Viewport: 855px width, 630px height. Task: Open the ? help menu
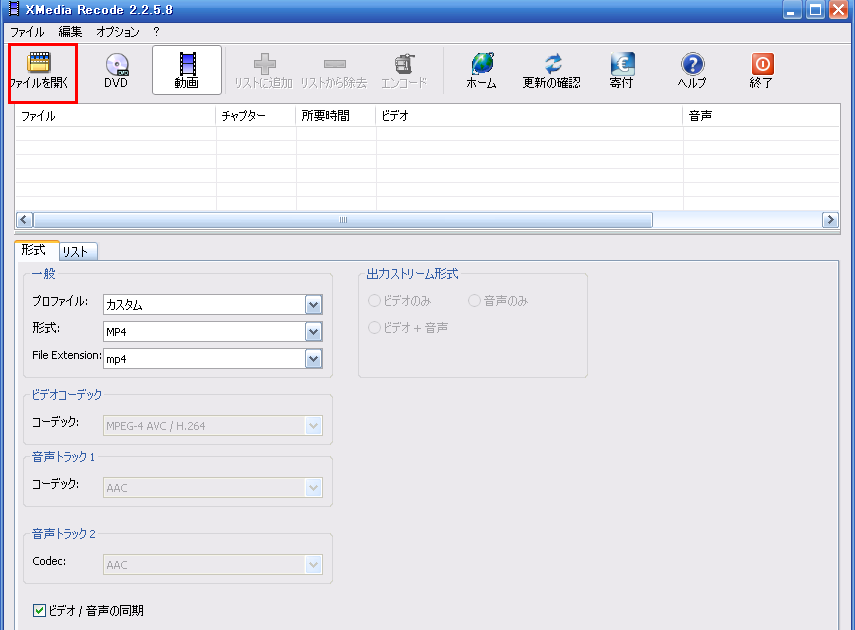[x=156, y=32]
